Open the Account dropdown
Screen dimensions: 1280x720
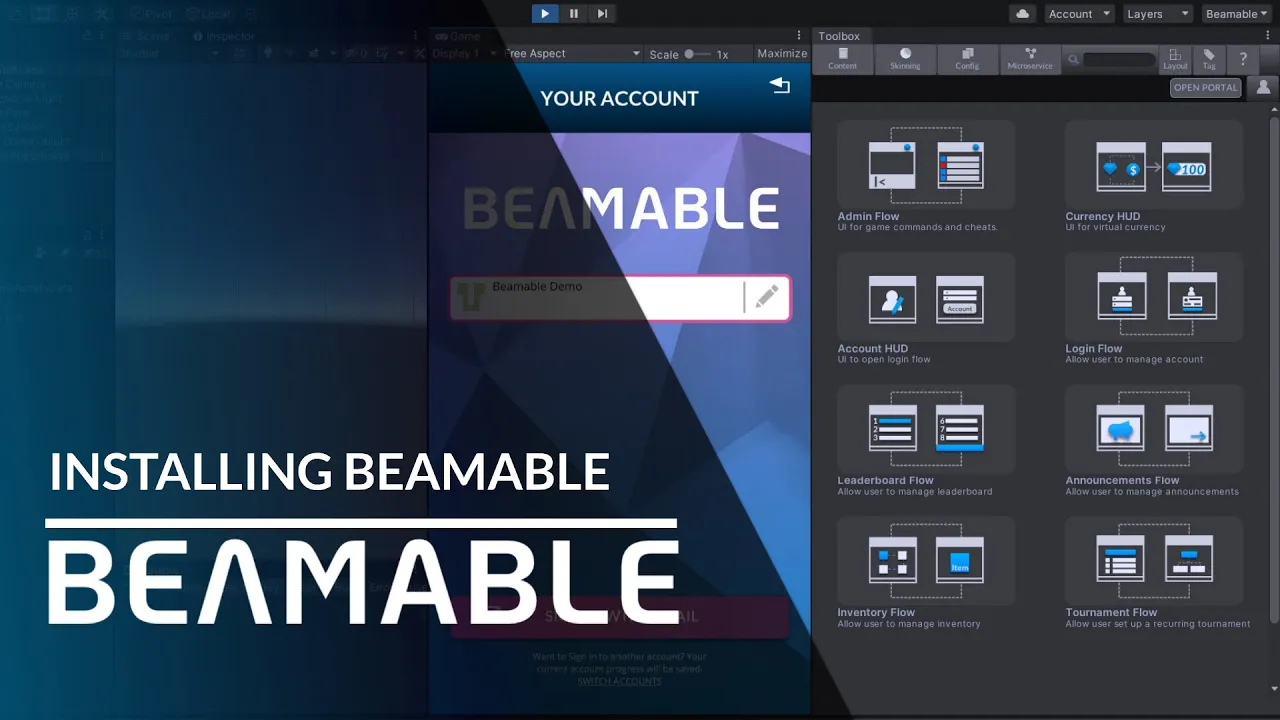[1079, 14]
